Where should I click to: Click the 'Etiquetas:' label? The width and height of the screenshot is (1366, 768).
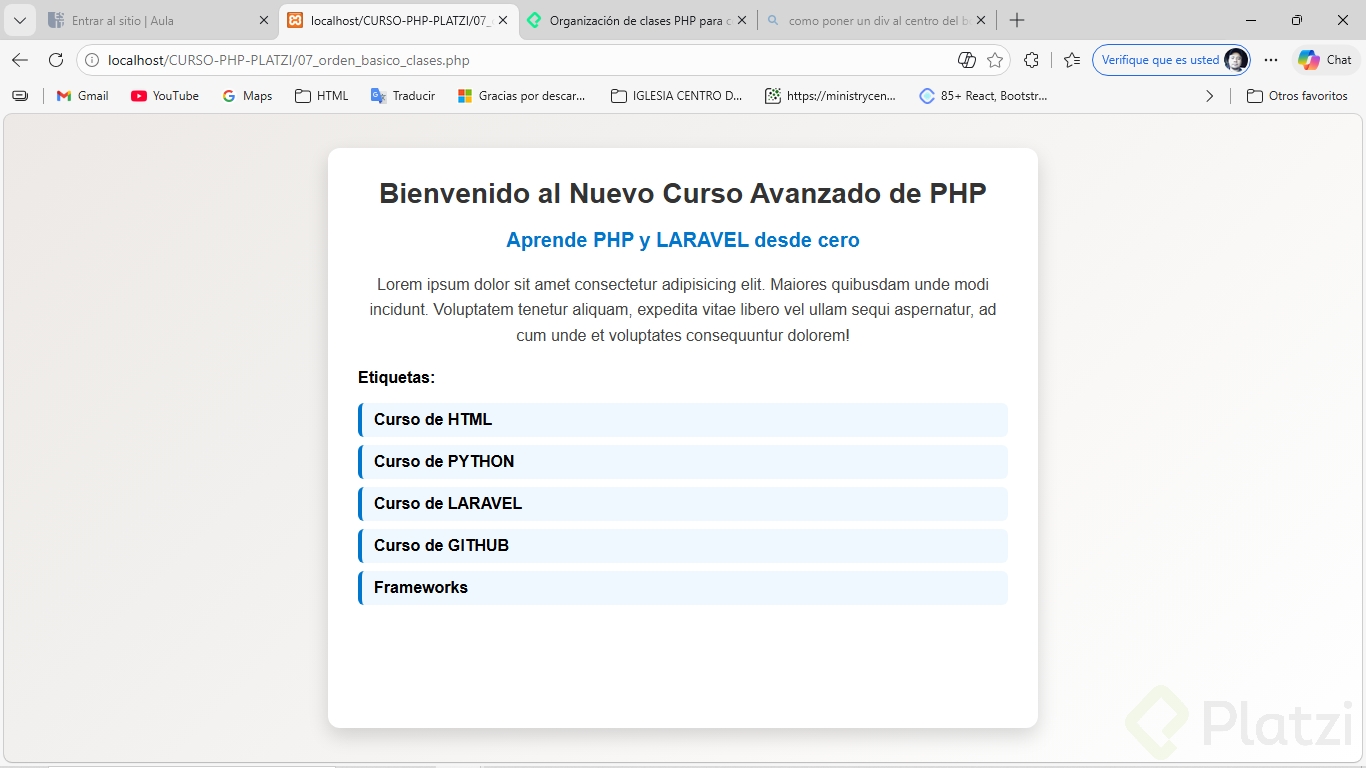tap(396, 378)
